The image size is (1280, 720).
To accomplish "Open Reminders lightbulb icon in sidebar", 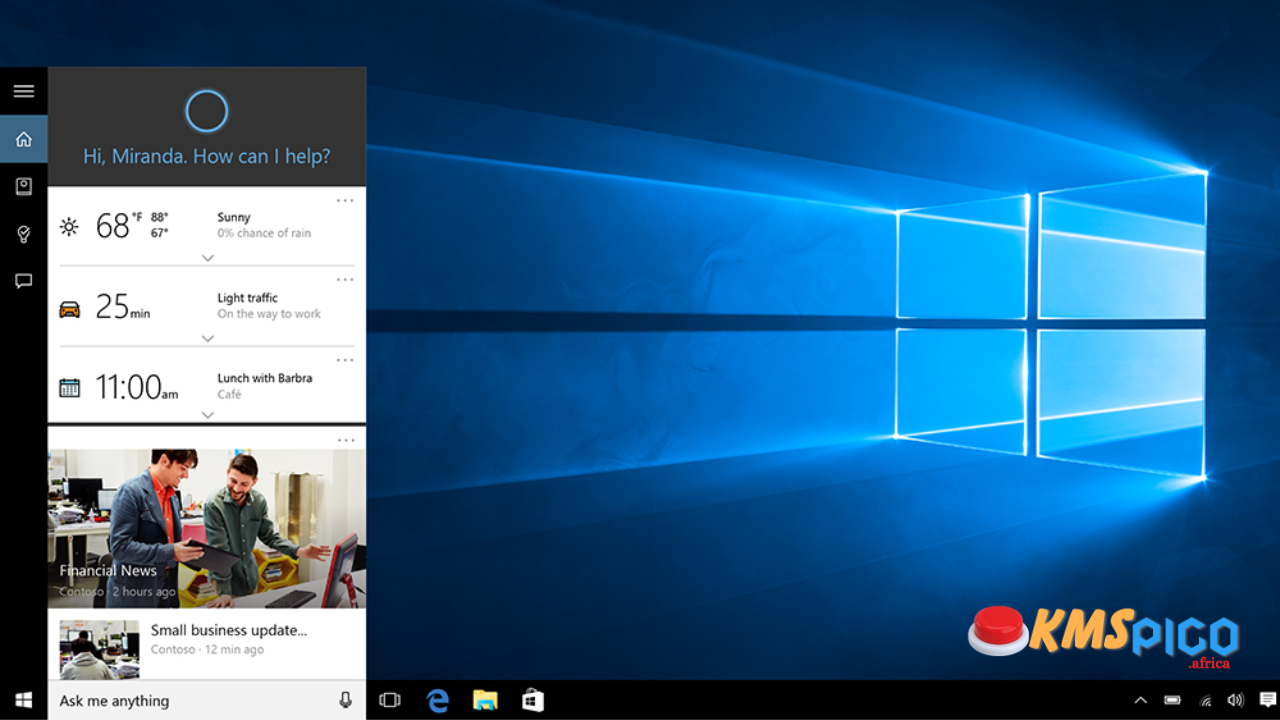I will [24, 234].
